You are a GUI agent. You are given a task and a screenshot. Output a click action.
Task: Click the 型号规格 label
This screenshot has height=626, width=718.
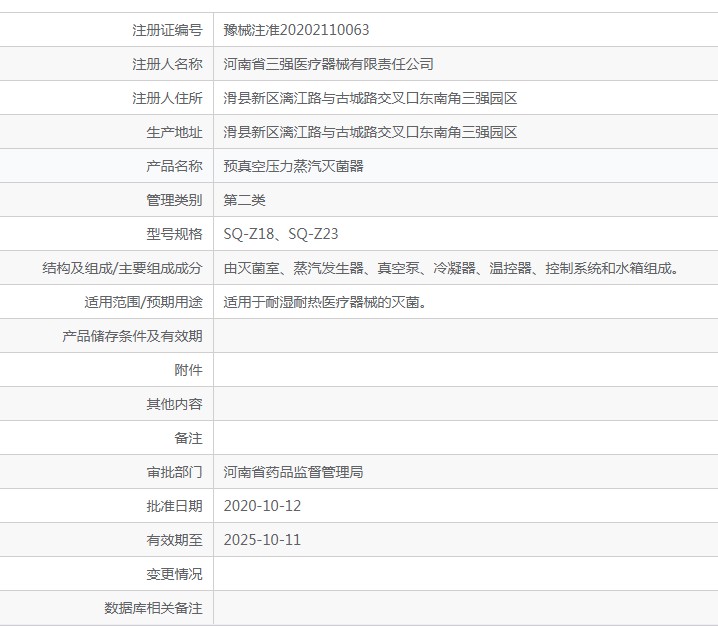point(174,234)
